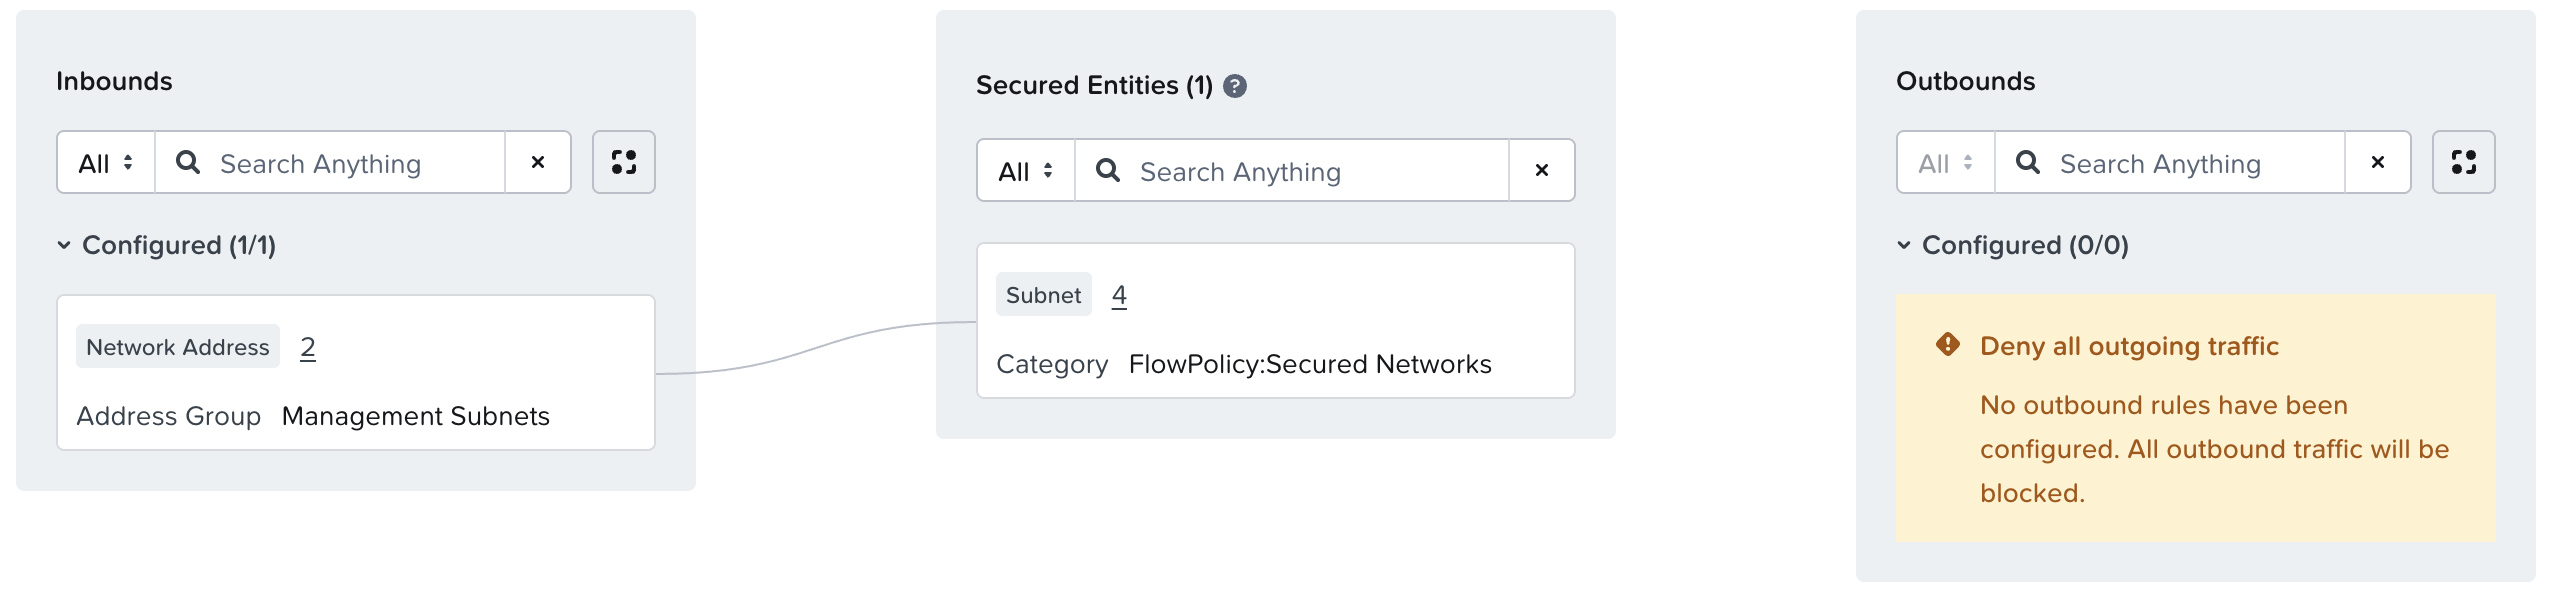
Task: Collapse the Outbounds Configured (0/0) section
Action: coord(1904,245)
